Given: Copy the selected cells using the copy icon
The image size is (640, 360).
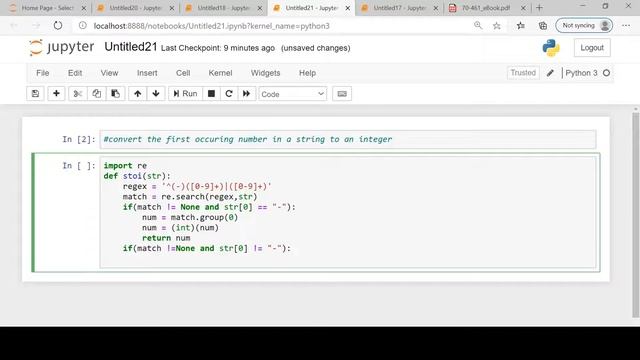Looking at the screenshot, I should pos(96,94).
